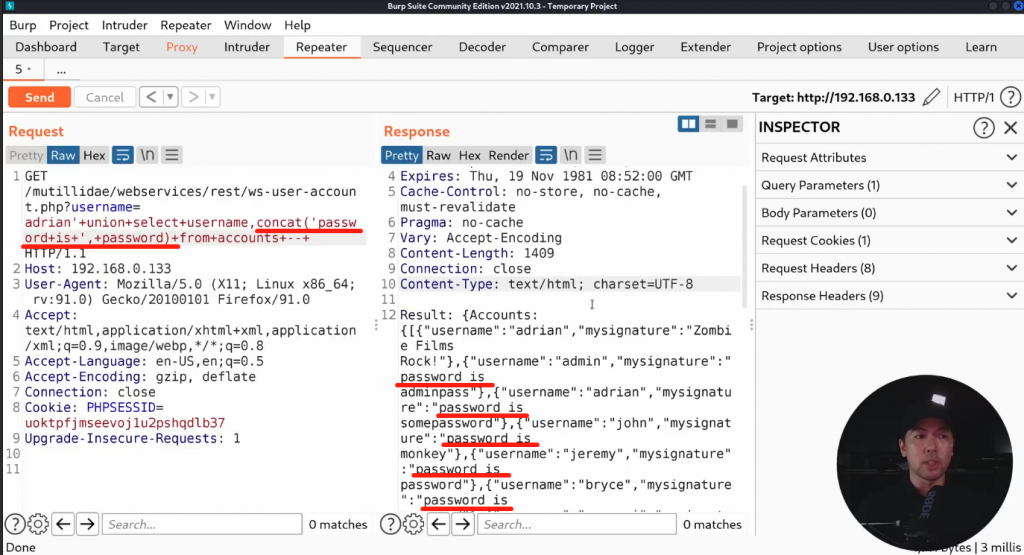Click the Host: 192.168.0.133 request line
The width and height of the screenshot is (1024, 555).
click(x=98, y=269)
